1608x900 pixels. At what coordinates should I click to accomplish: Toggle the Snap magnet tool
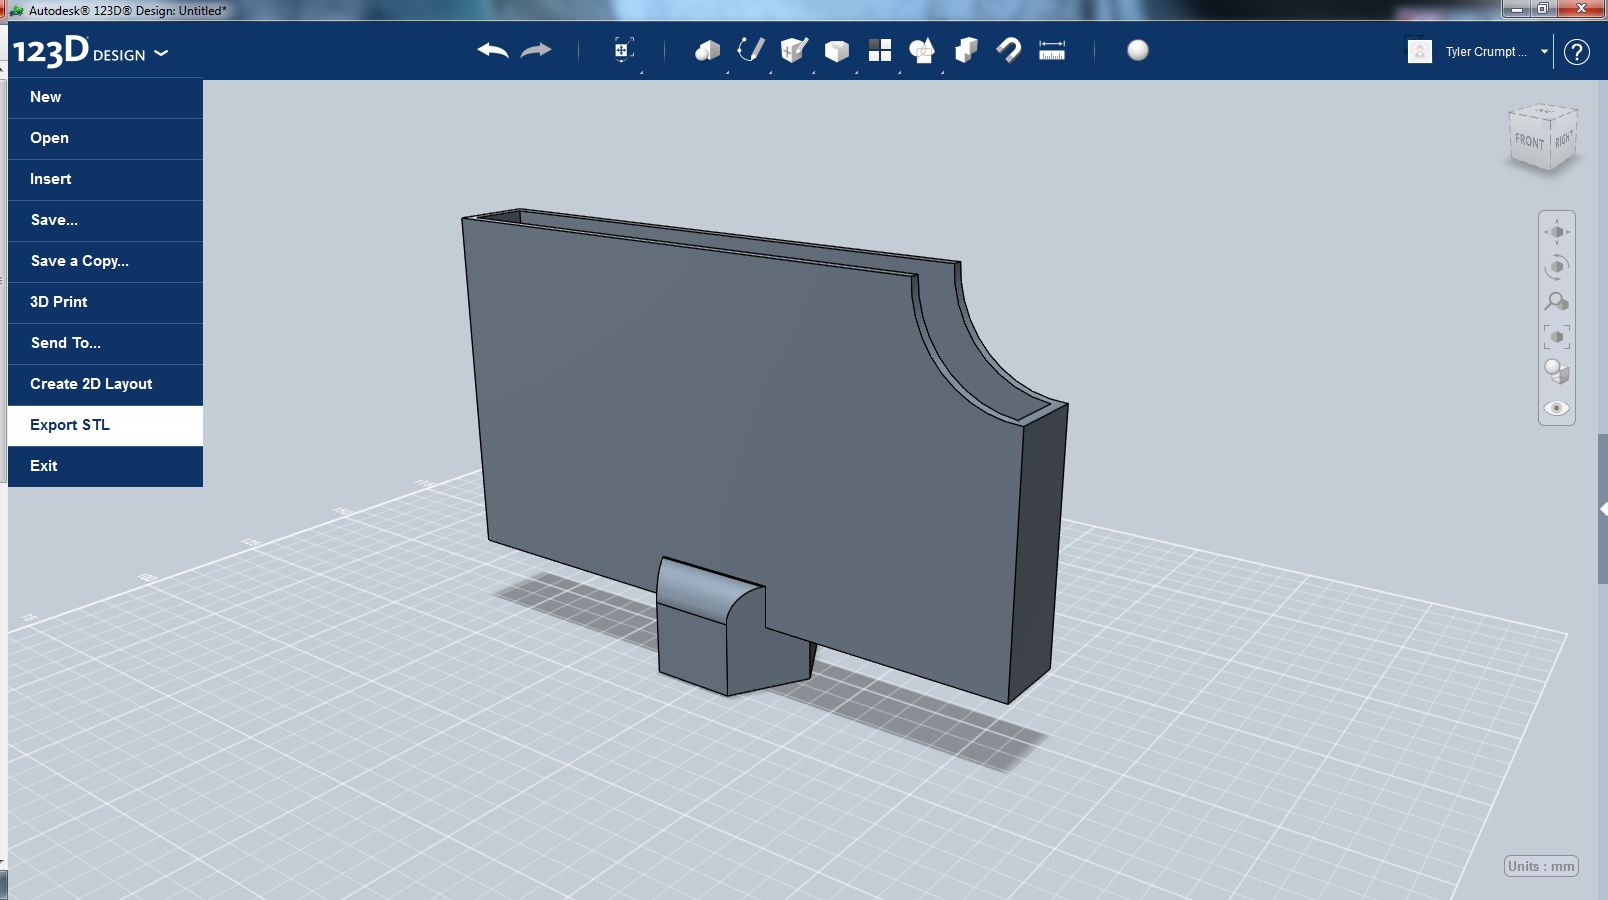(x=1009, y=50)
